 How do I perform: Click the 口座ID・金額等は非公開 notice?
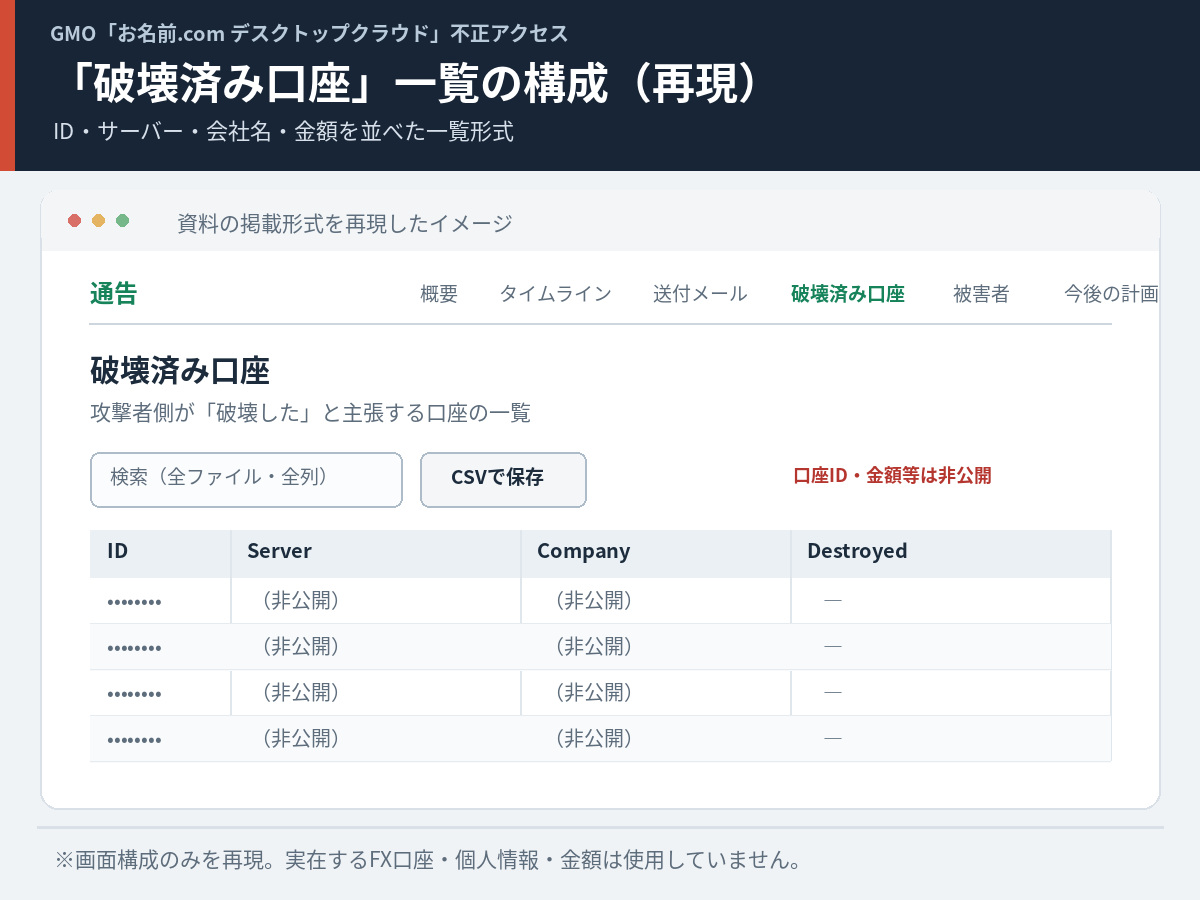(x=892, y=476)
